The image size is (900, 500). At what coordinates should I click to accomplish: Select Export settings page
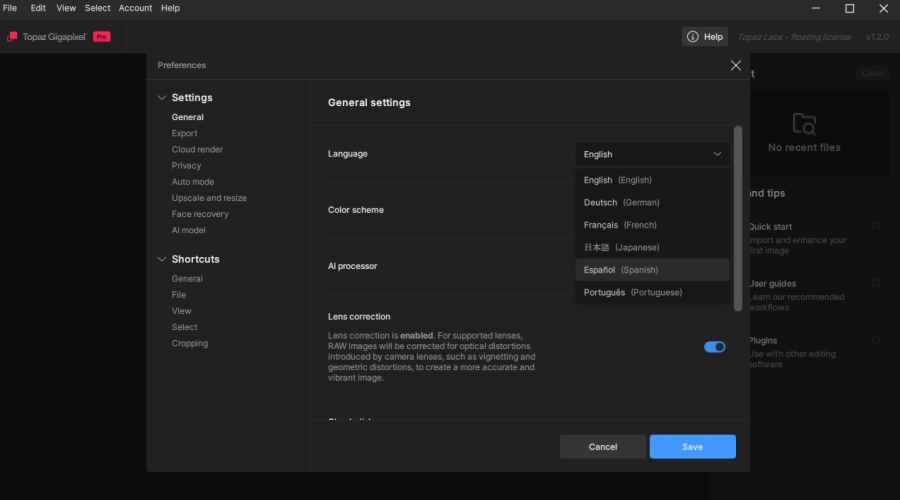(184, 133)
